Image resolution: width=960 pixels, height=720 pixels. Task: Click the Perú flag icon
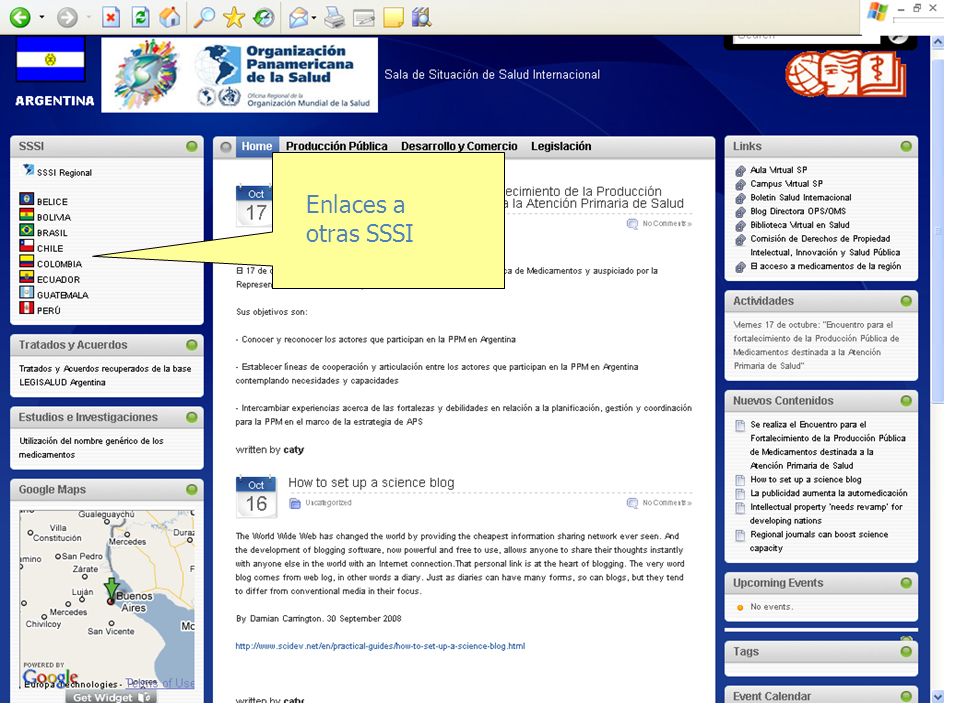(x=26, y=308)
